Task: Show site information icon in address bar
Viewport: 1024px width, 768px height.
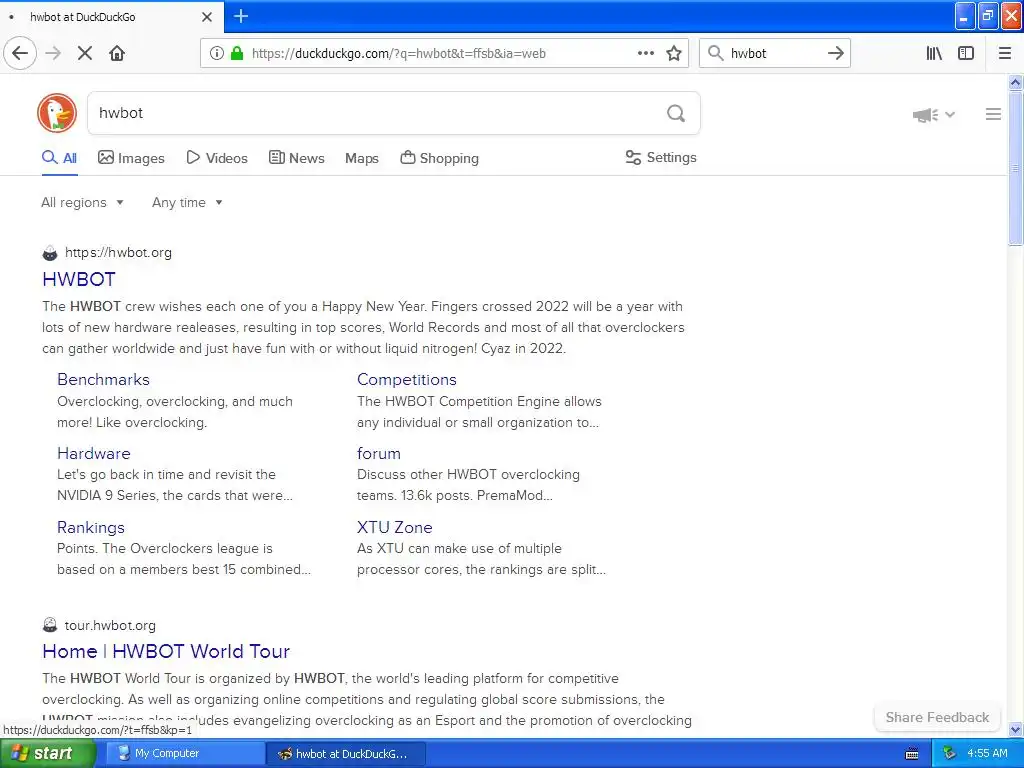Action: click(x=216, y=53)
